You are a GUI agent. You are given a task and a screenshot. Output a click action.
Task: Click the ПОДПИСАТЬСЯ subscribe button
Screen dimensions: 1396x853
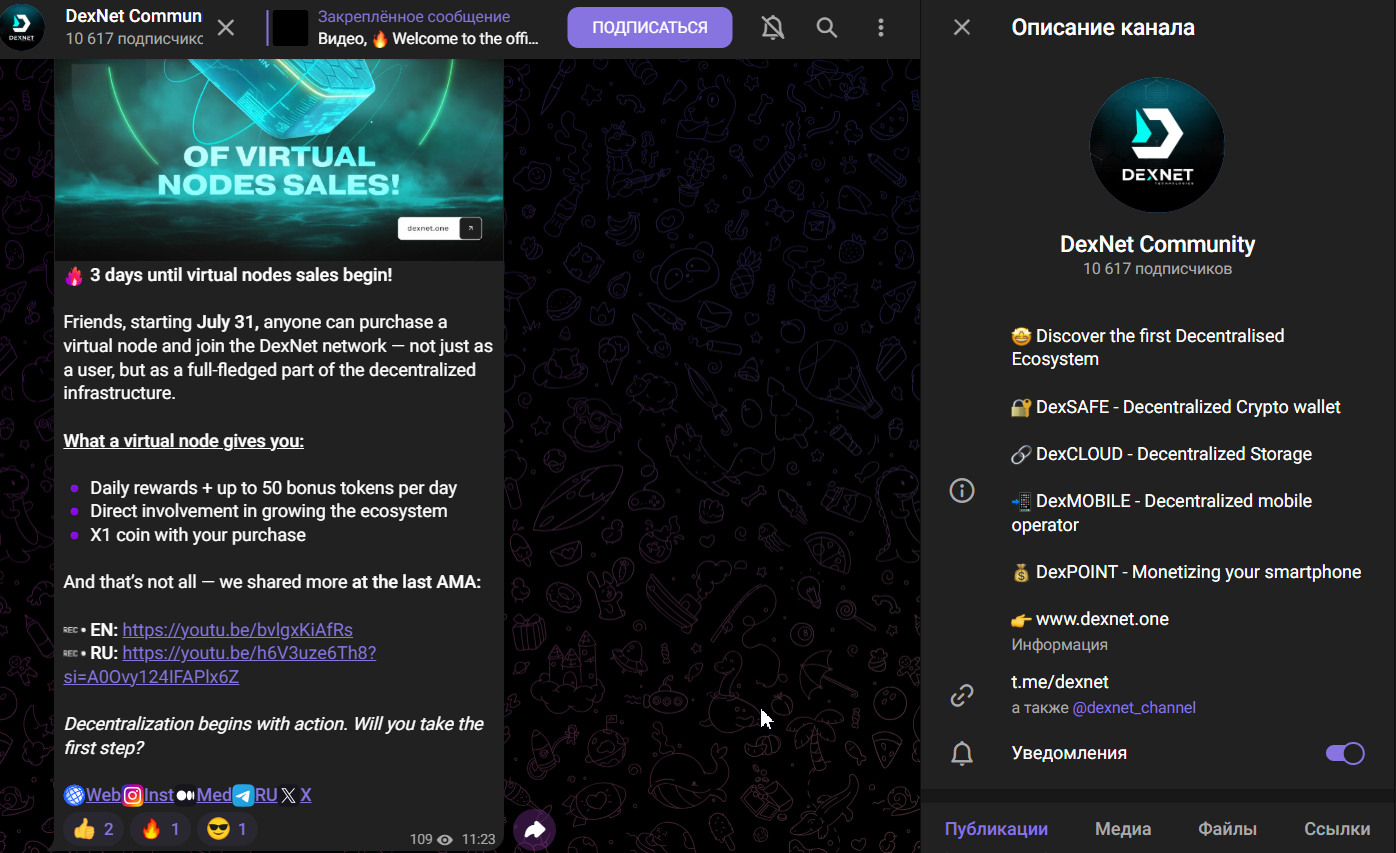point(650,28)
